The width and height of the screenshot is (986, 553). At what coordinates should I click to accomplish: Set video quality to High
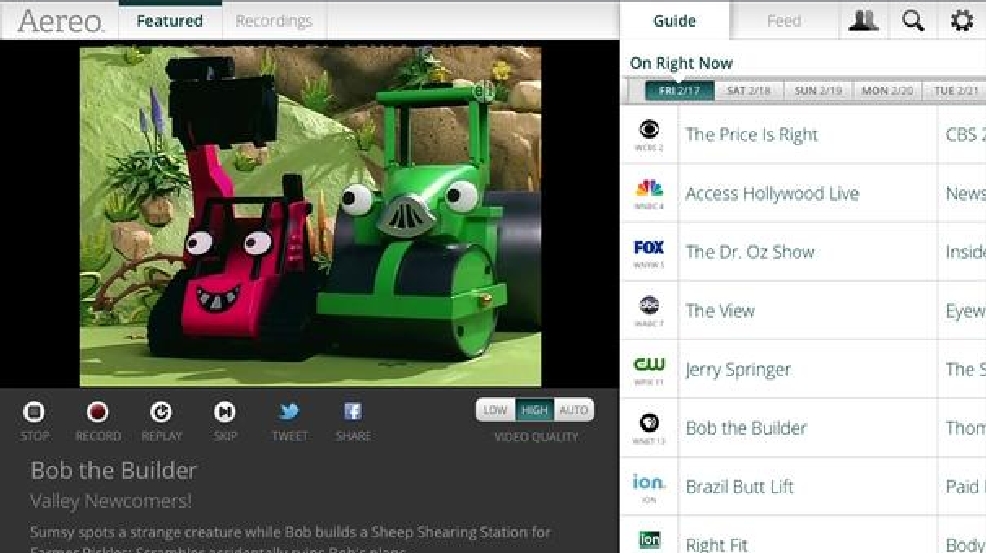pyautogui.click(x=535, y=410)
